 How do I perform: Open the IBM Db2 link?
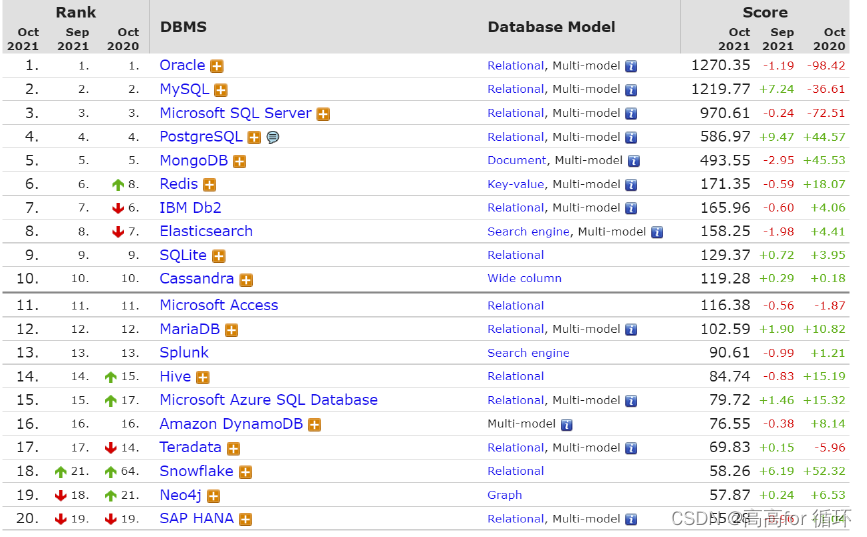[x=190, y=208]
